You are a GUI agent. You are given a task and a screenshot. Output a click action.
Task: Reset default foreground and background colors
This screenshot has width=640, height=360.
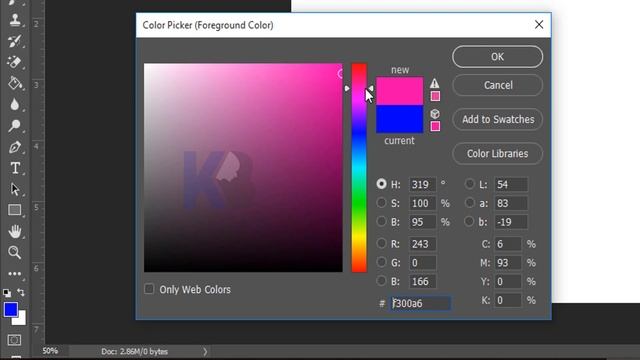[x=7, y=293]
